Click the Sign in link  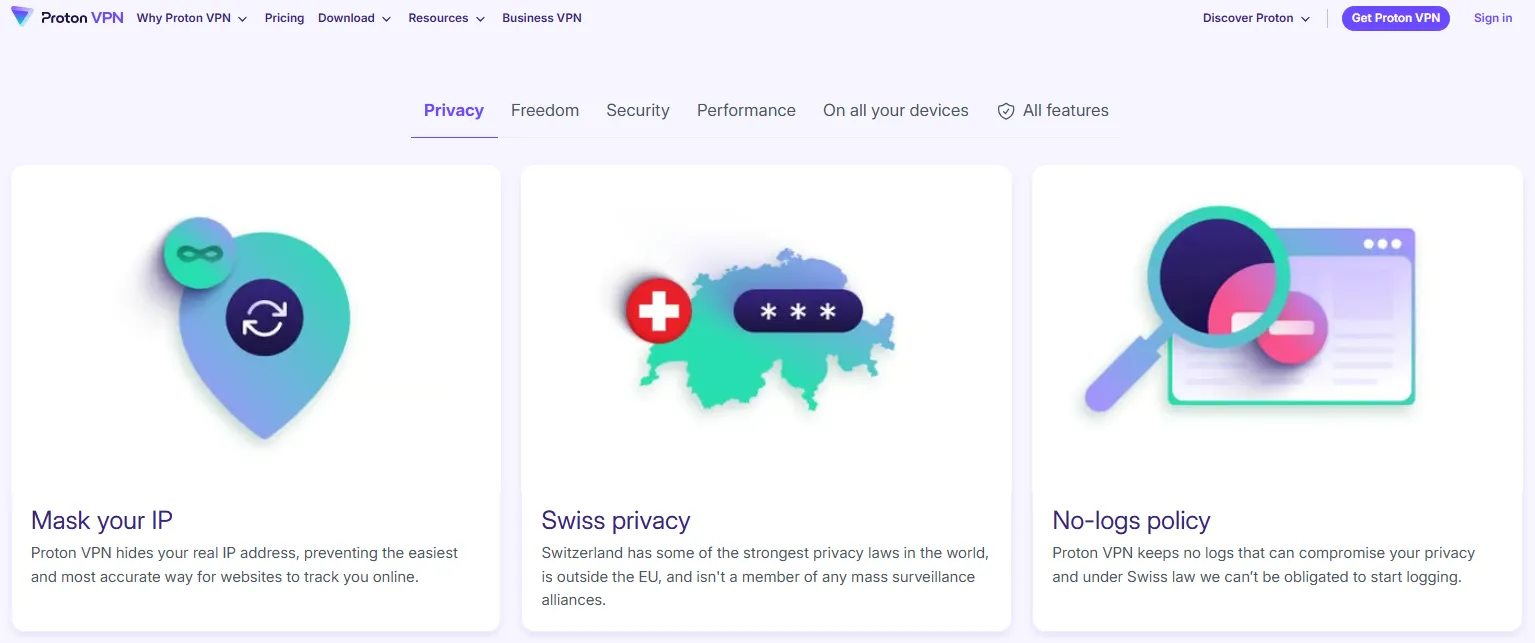click(x=1492, y=18)
